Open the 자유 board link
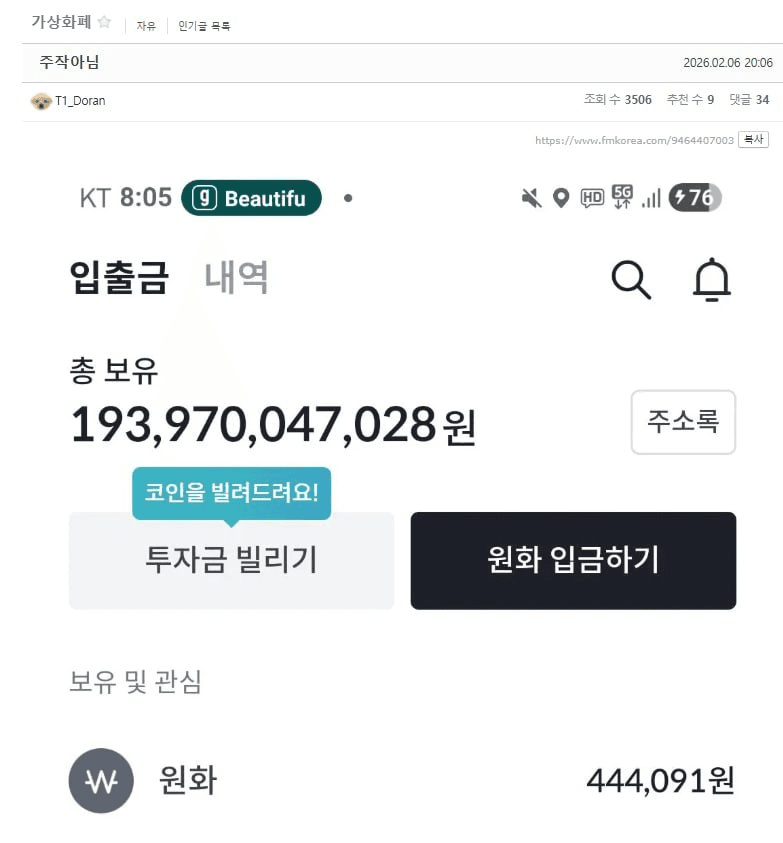The image size is (783, 843). point(146,26)
